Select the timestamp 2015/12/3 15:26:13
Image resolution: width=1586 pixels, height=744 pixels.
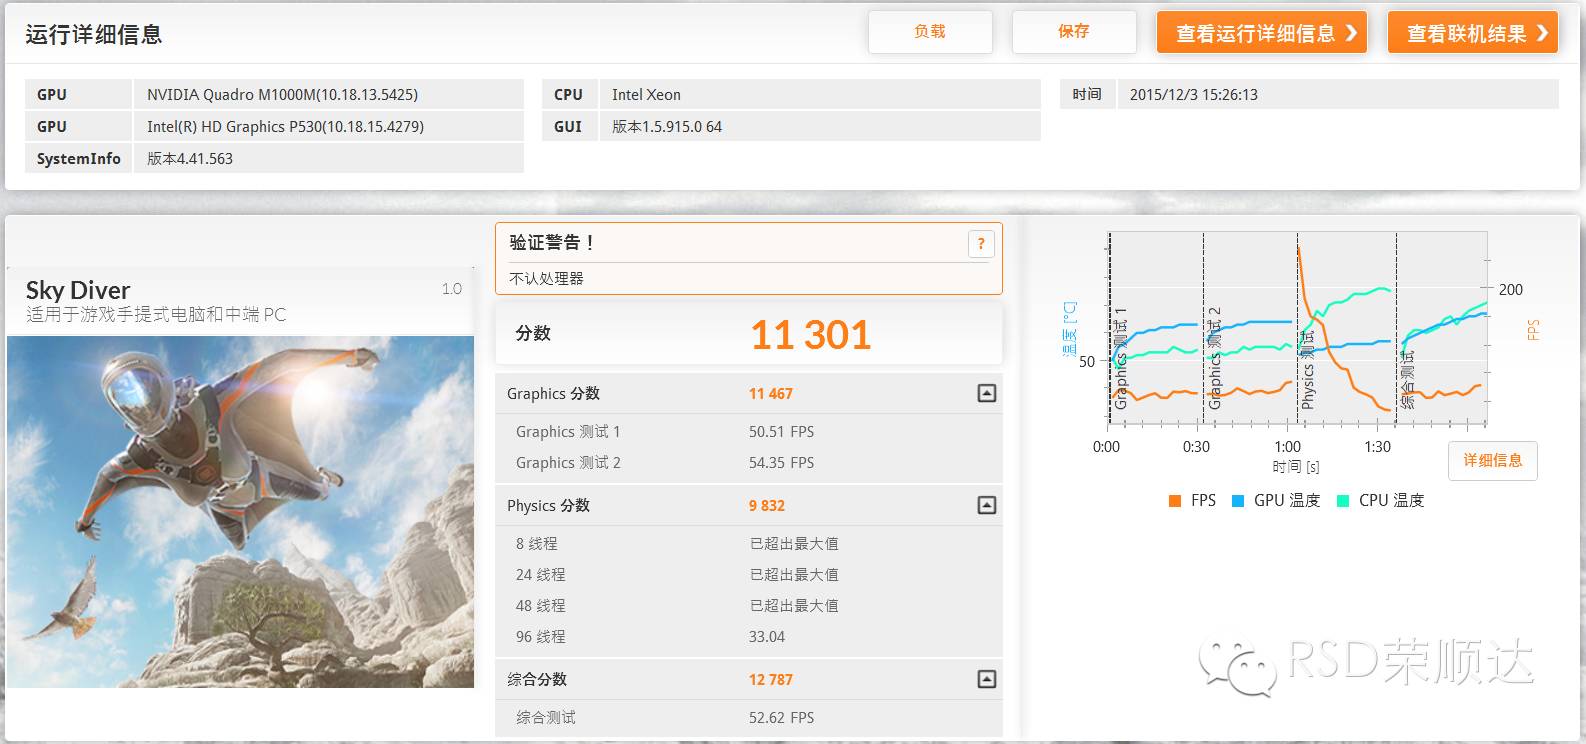[x=1194, y=95]
